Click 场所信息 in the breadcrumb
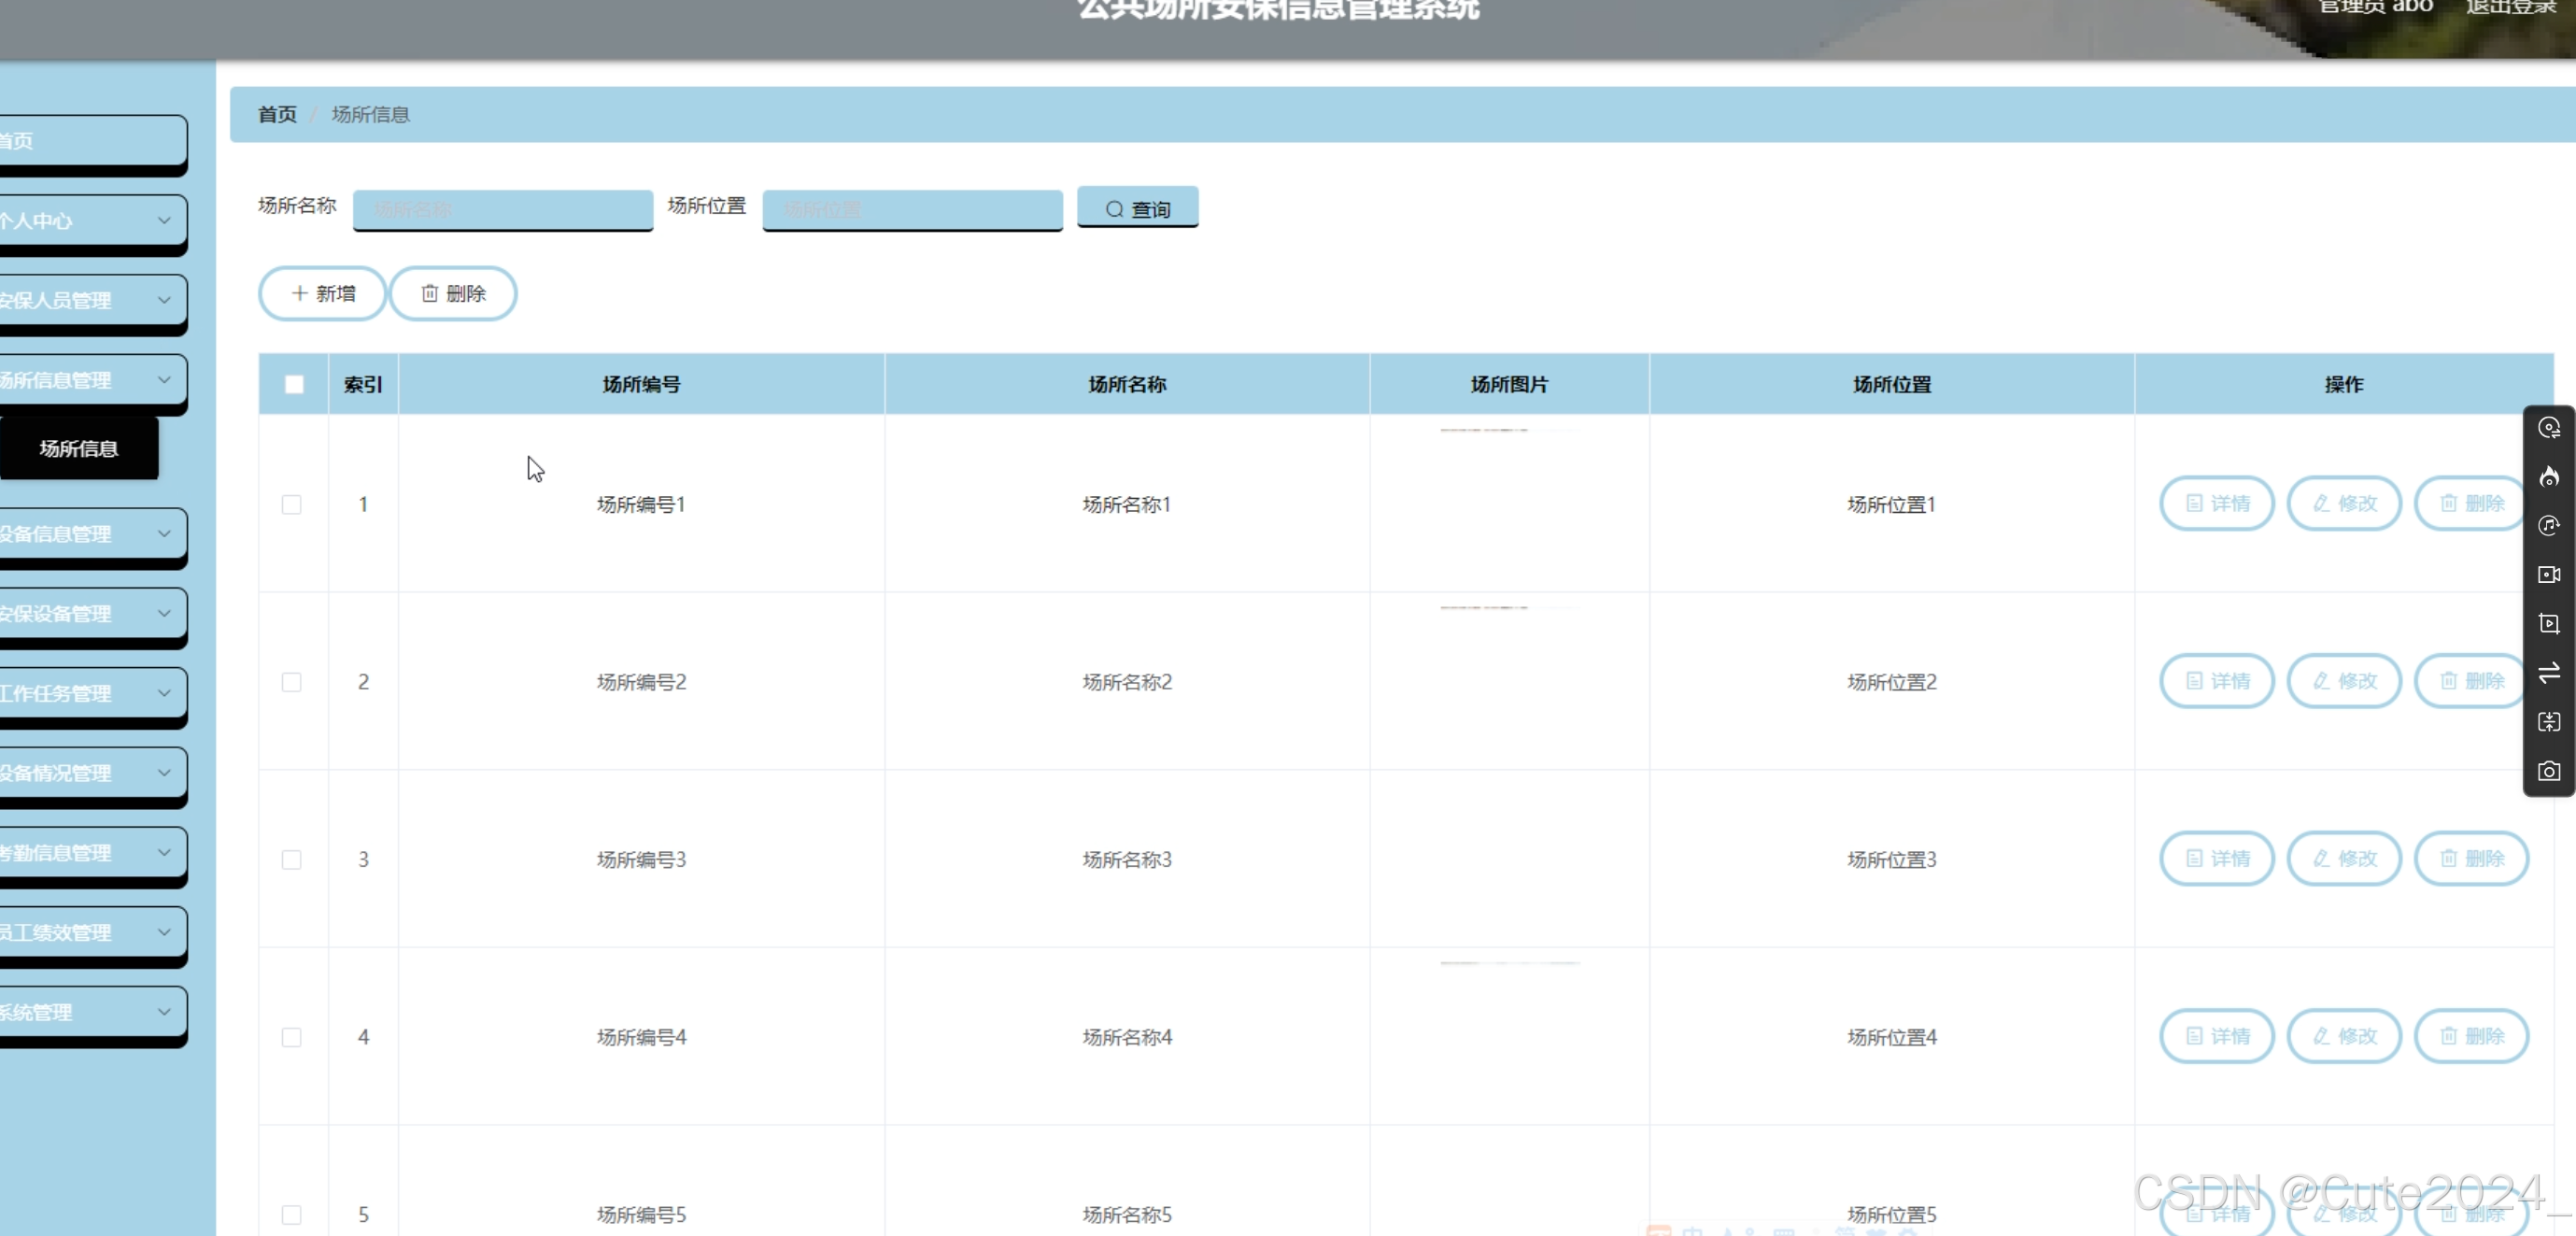The image size is (2576, 1236). coord(370,114)
